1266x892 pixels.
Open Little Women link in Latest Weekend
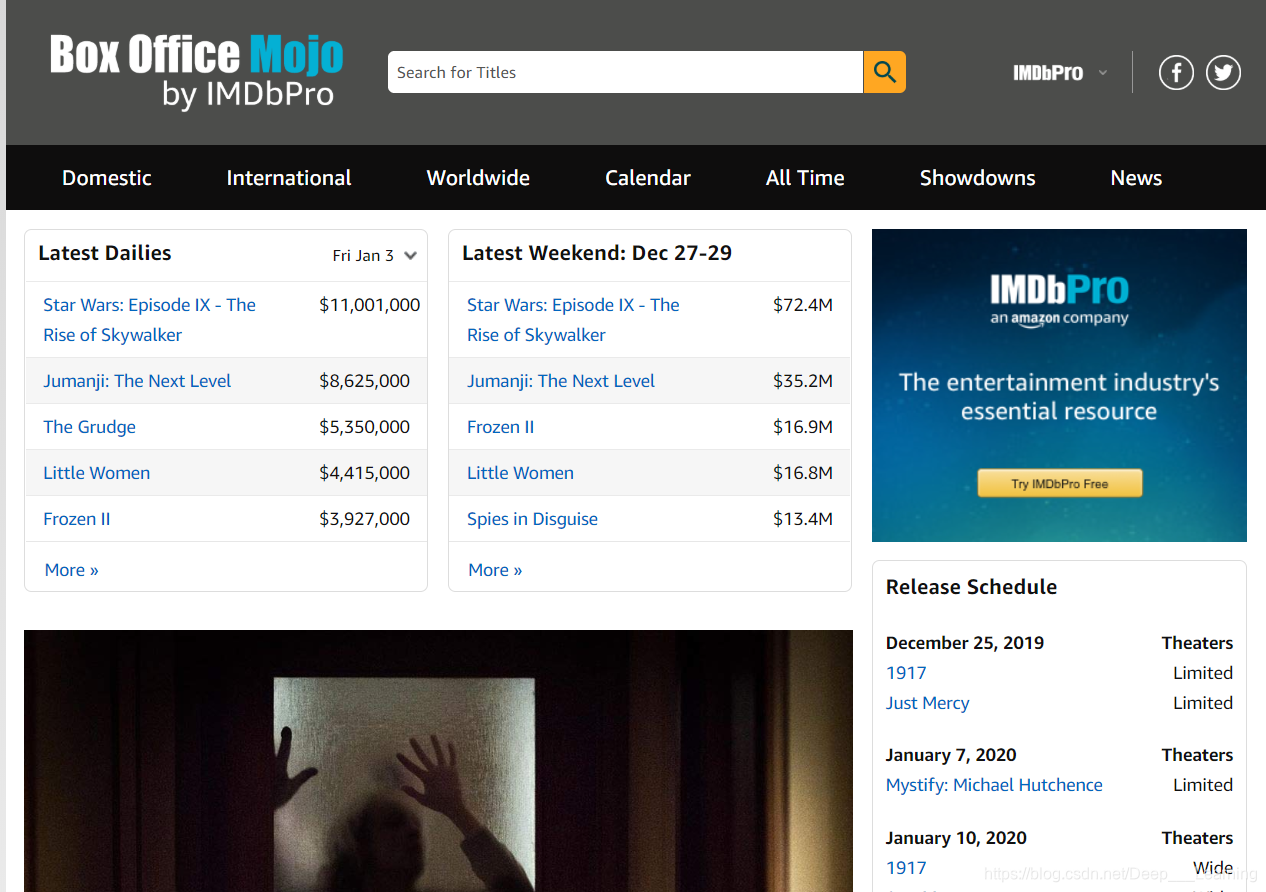click(x=520, y=473)
